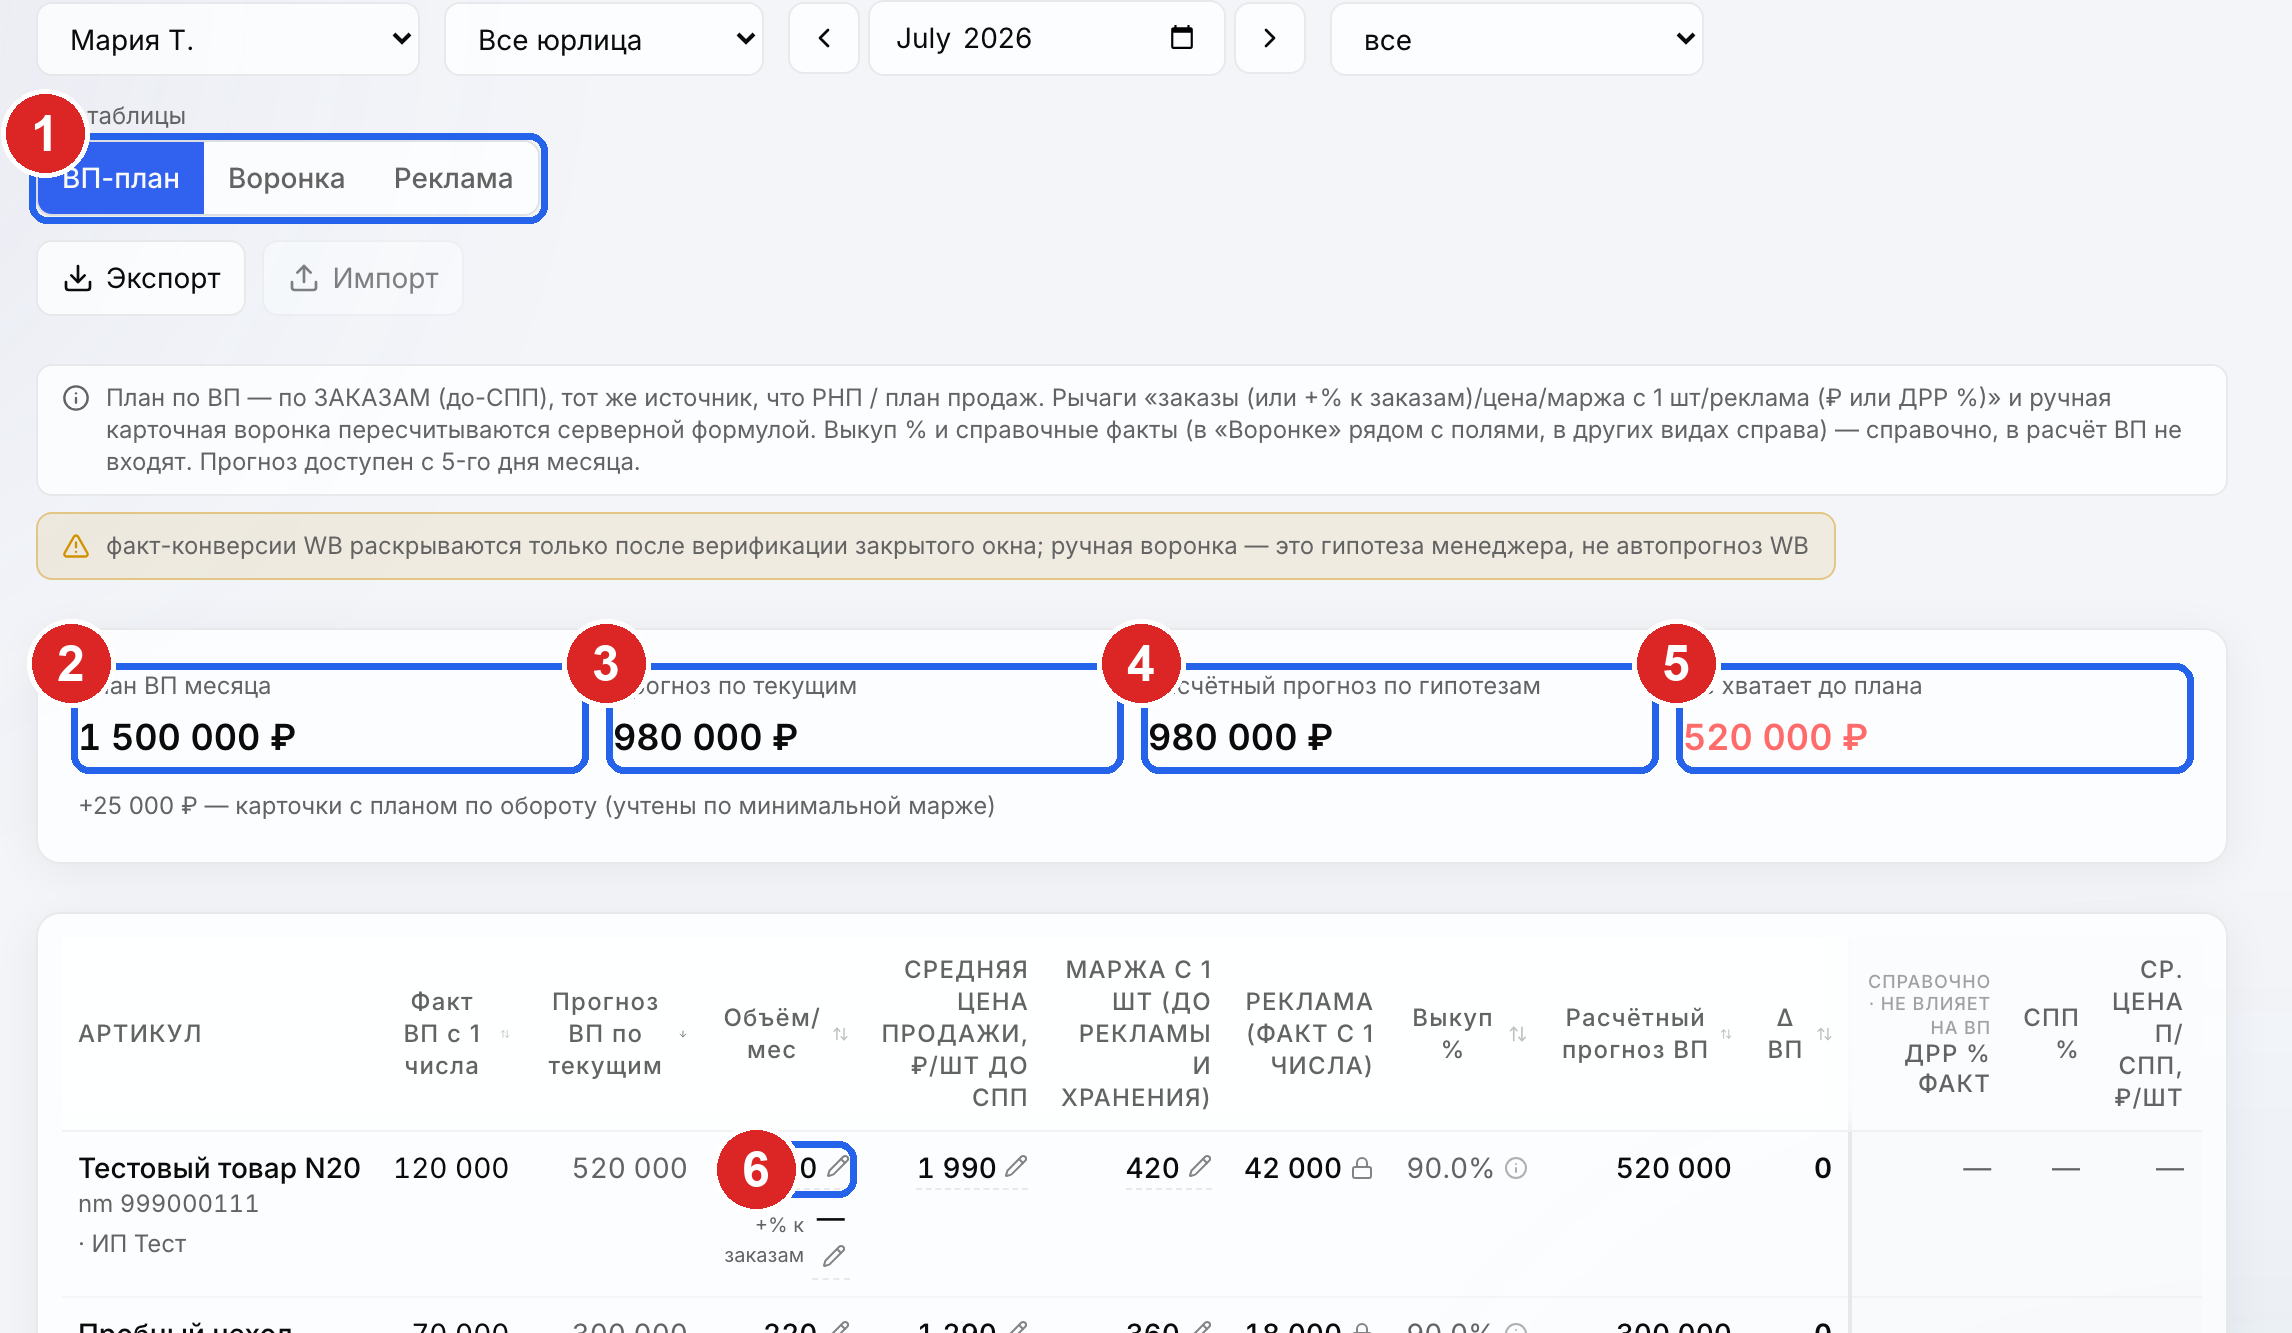Click calculated forecast 520 000 in Расчётный column
2292x1333 pixels.
(1673, 1168)
